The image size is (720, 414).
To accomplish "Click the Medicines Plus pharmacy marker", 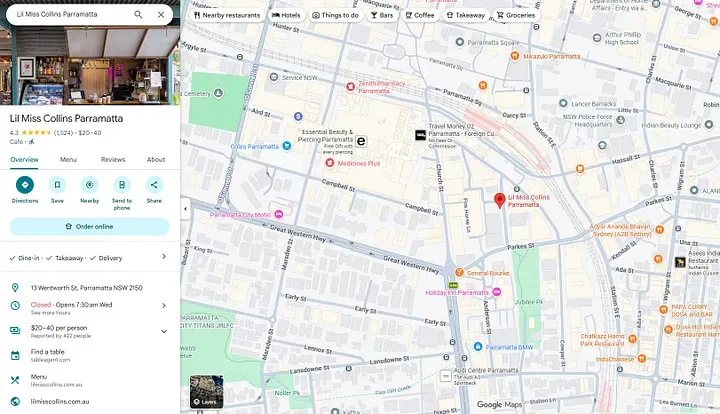I will pos(329,163).
